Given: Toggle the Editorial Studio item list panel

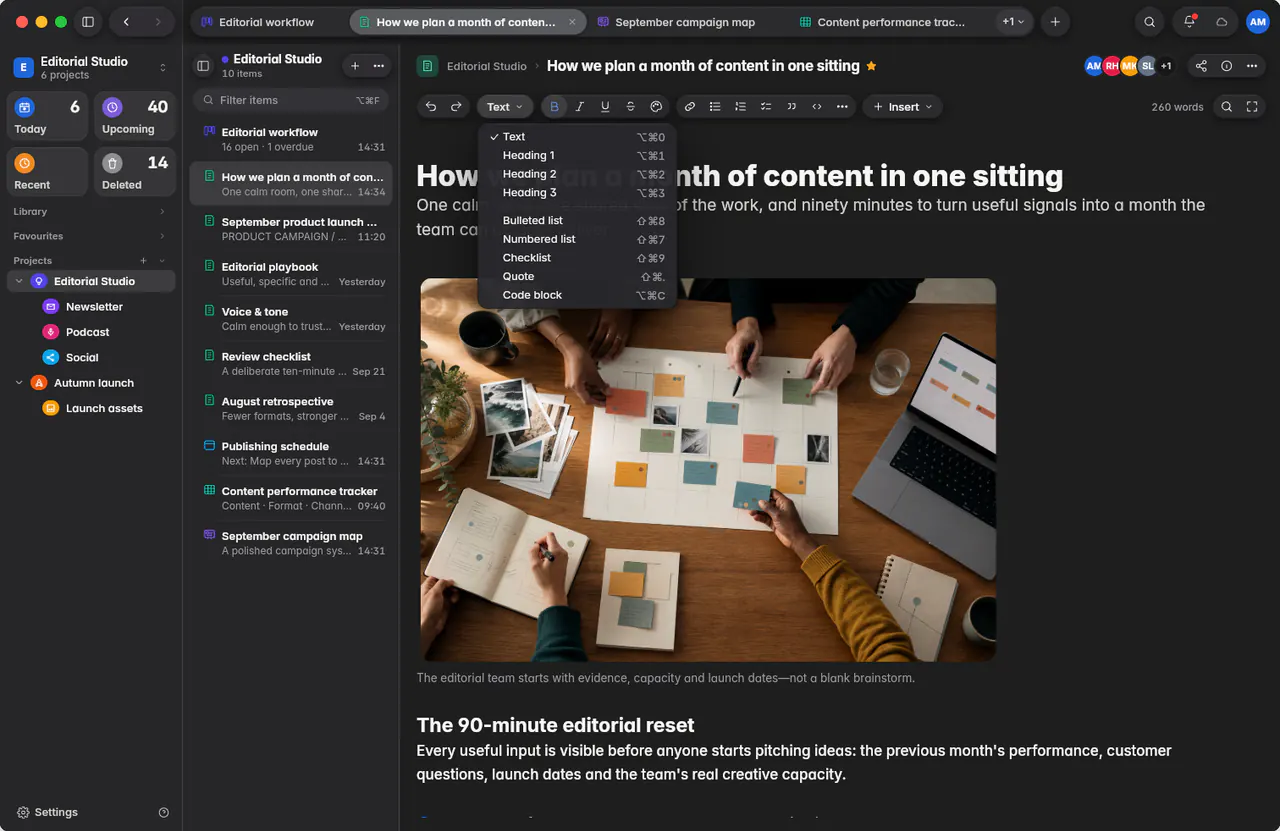Looking at the screenshot, I should [203, 66].
